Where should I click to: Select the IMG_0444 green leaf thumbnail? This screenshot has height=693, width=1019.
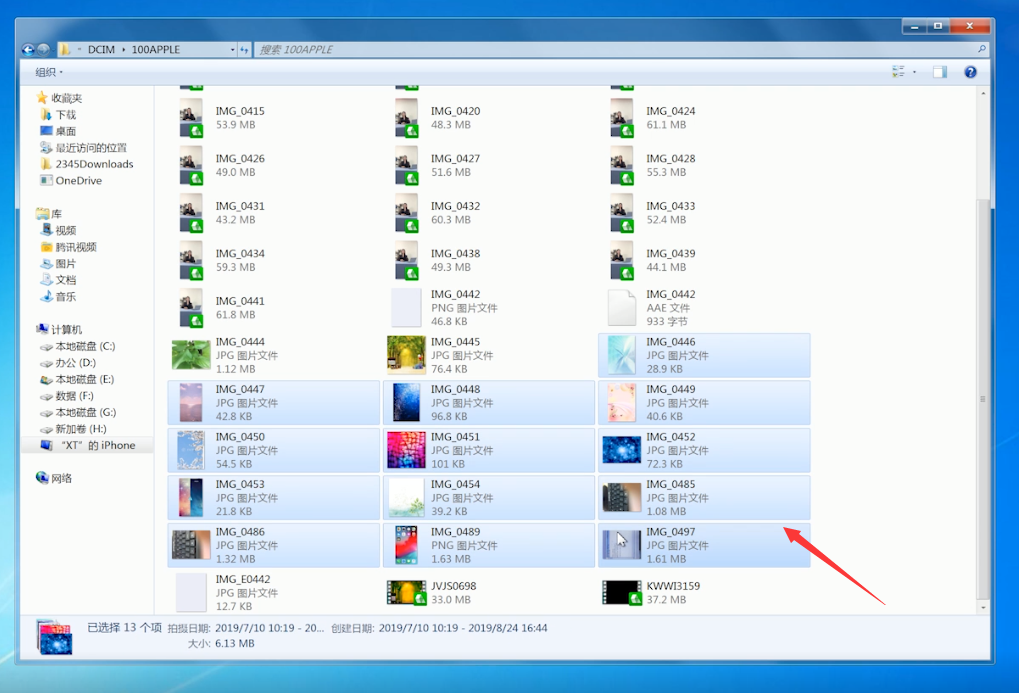191,355
